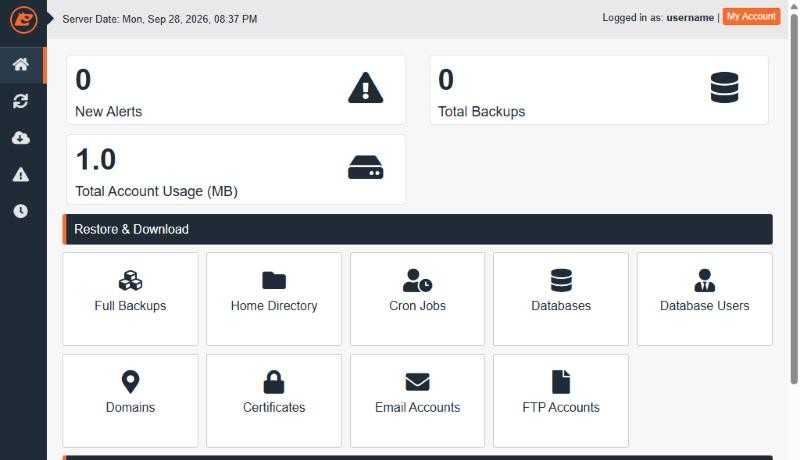800x460 pixels.
Task: Click the 1.0 usage value
Action: [96, 159]
